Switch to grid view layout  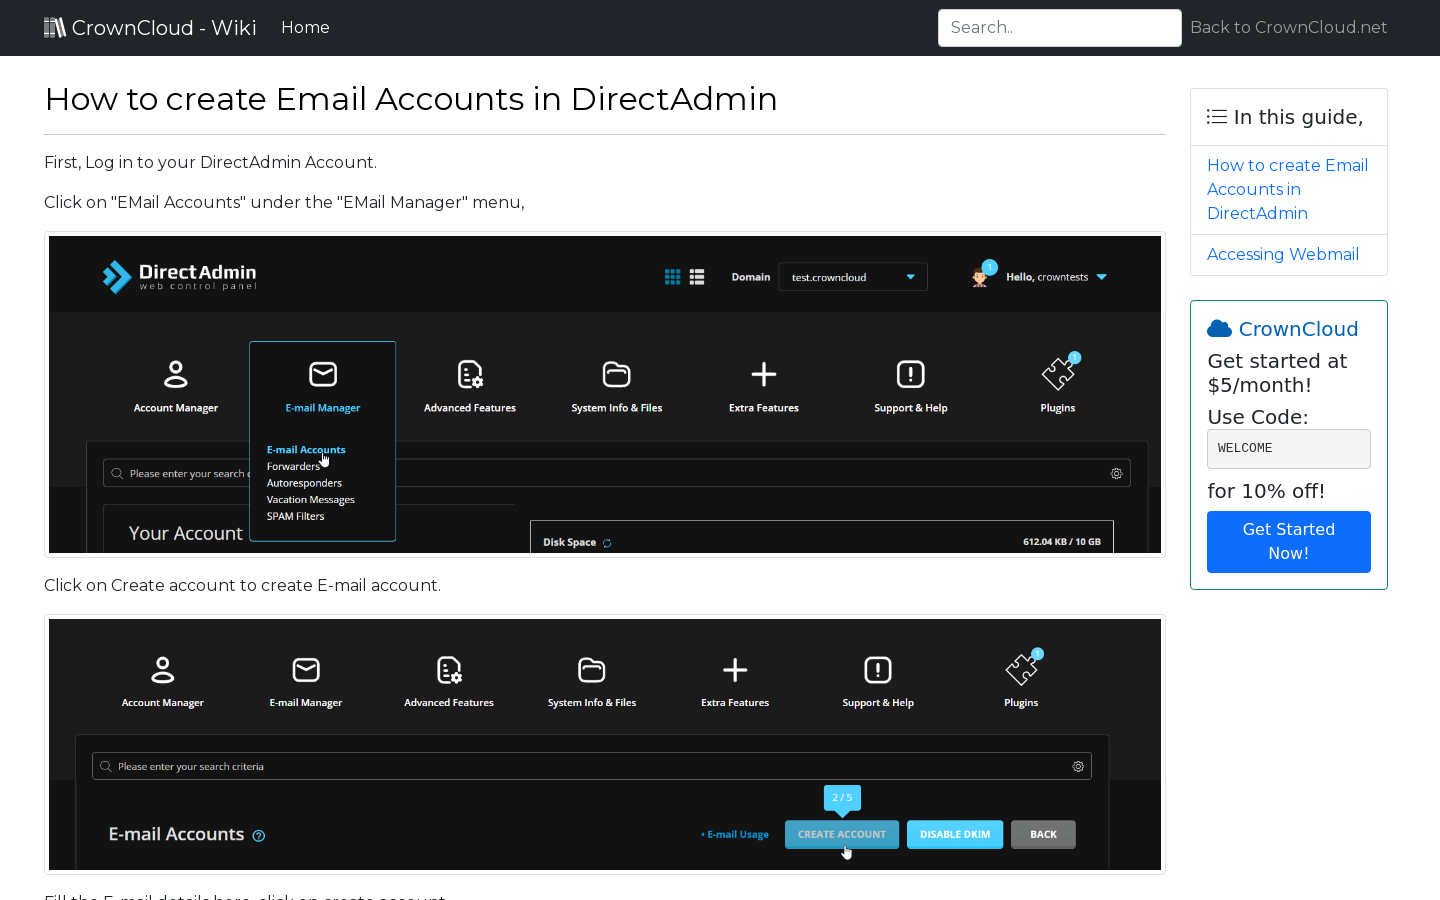pos(672,276)
